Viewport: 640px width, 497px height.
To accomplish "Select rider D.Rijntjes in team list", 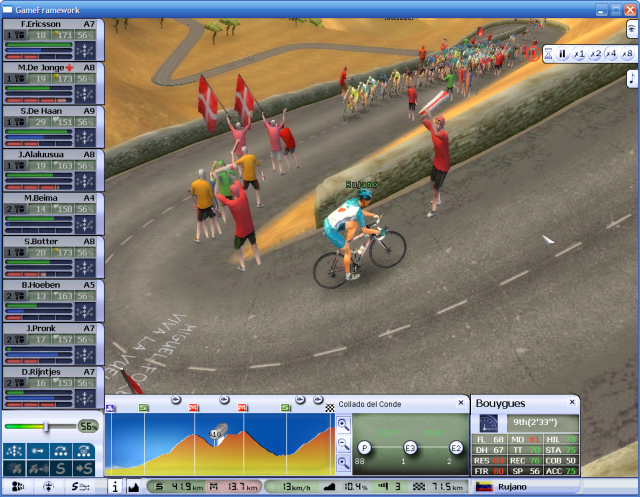I will [x=51, y=372].
